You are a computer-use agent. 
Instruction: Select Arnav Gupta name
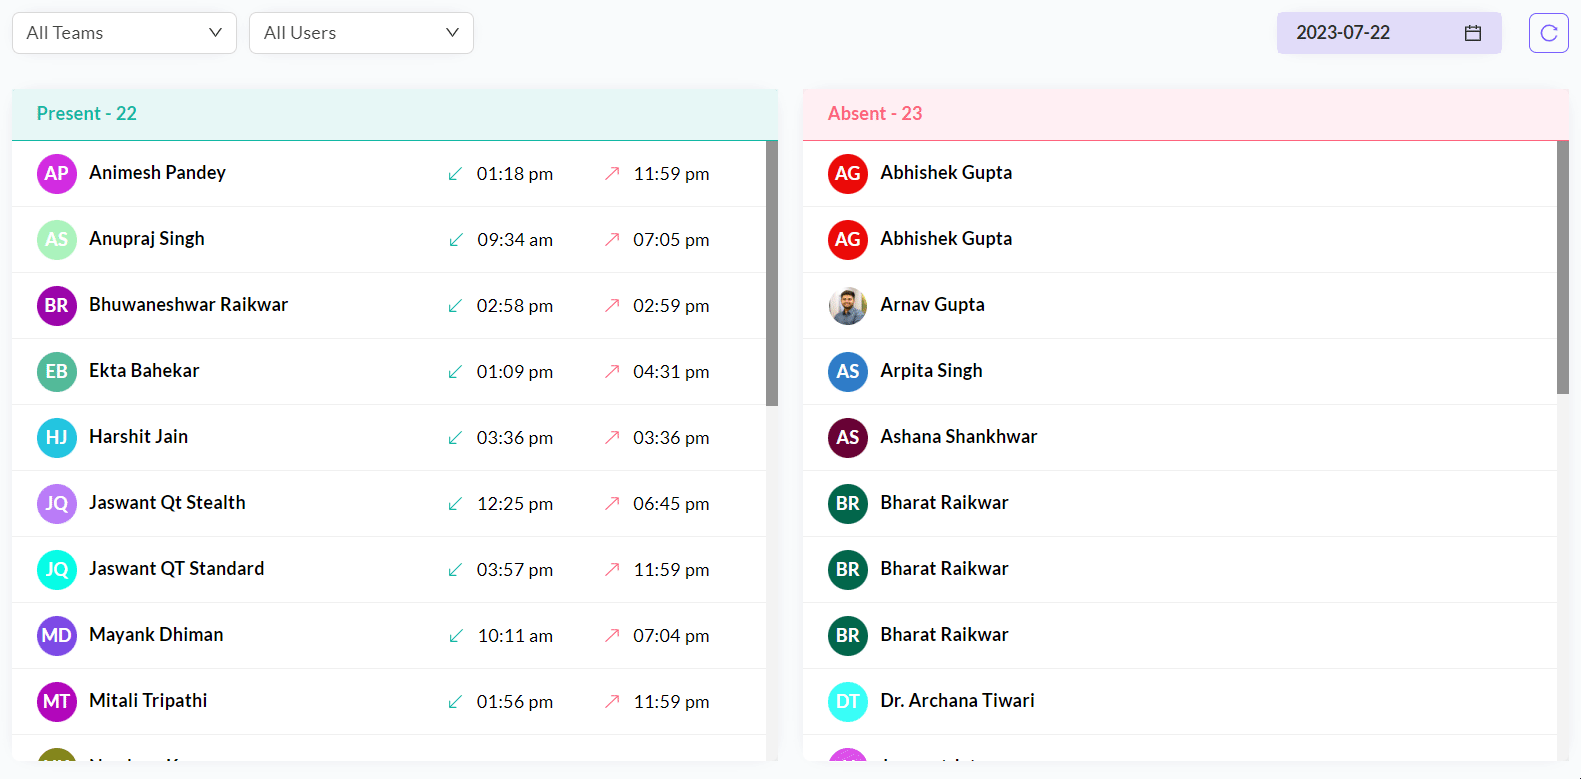tap(932, 304)
